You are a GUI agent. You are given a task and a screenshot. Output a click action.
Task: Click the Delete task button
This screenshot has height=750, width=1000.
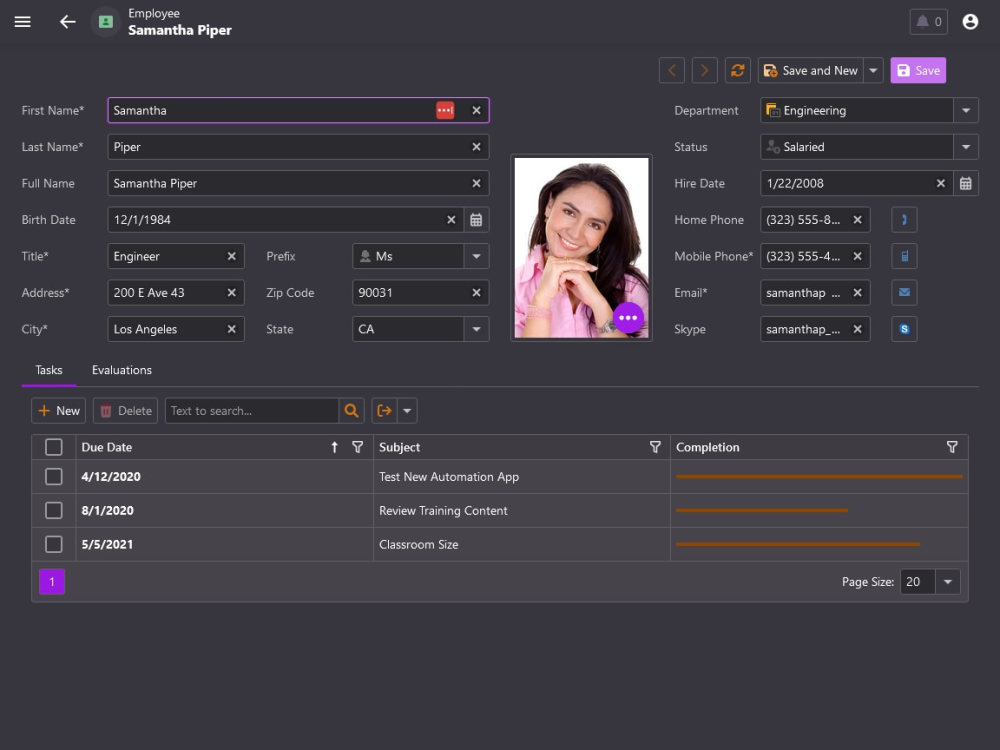coord(126,411)
